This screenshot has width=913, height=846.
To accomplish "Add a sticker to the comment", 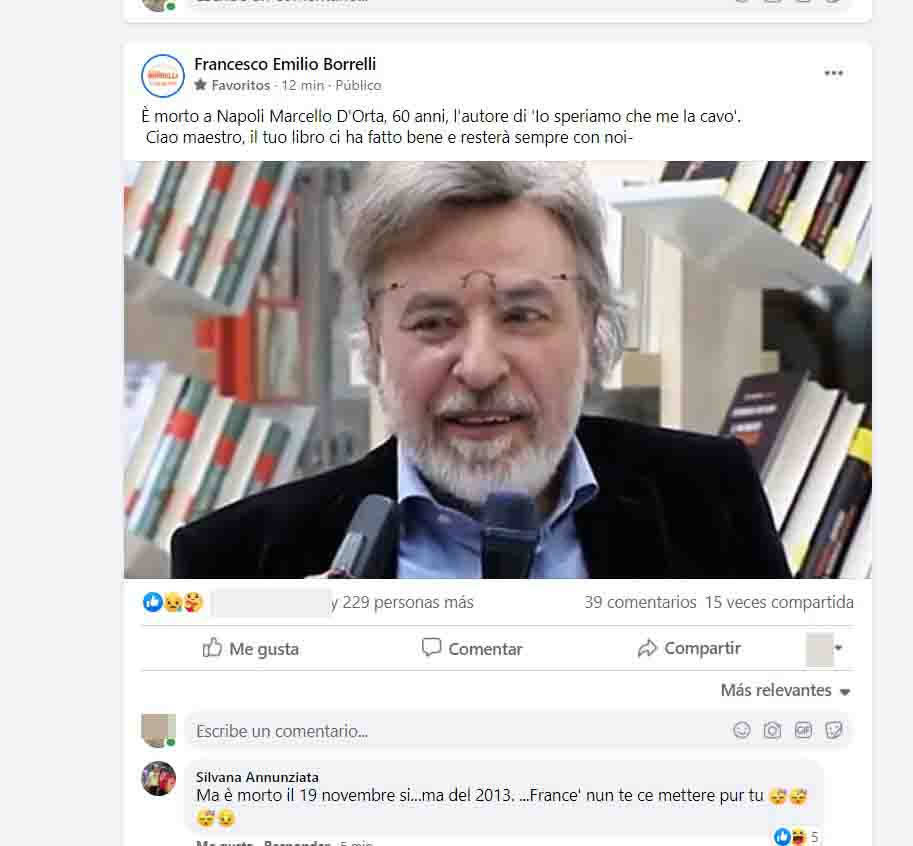I will tap(834, 730).
